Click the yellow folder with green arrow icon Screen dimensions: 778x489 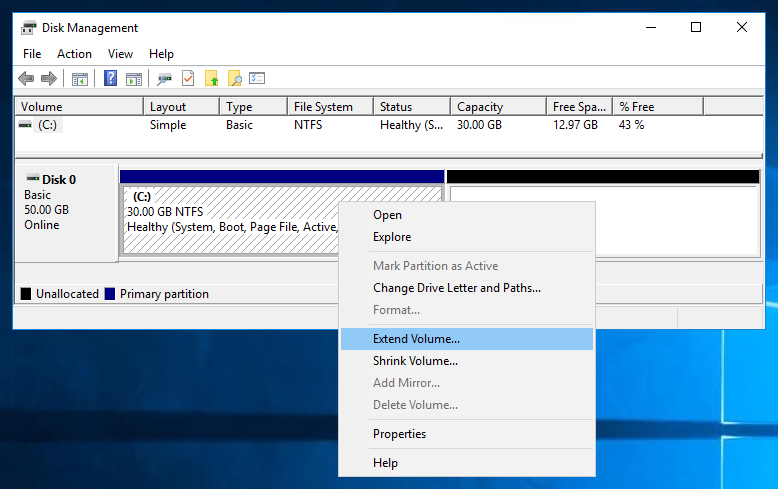pos(211,78)
